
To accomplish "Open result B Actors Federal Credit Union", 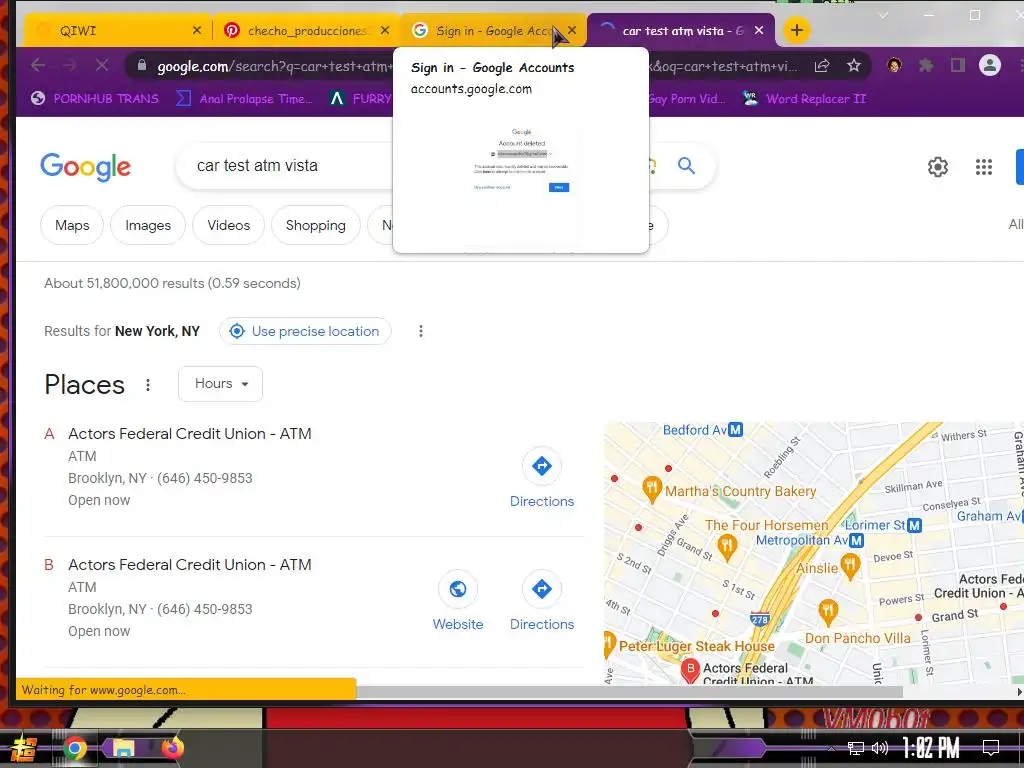I will (189, 564).
